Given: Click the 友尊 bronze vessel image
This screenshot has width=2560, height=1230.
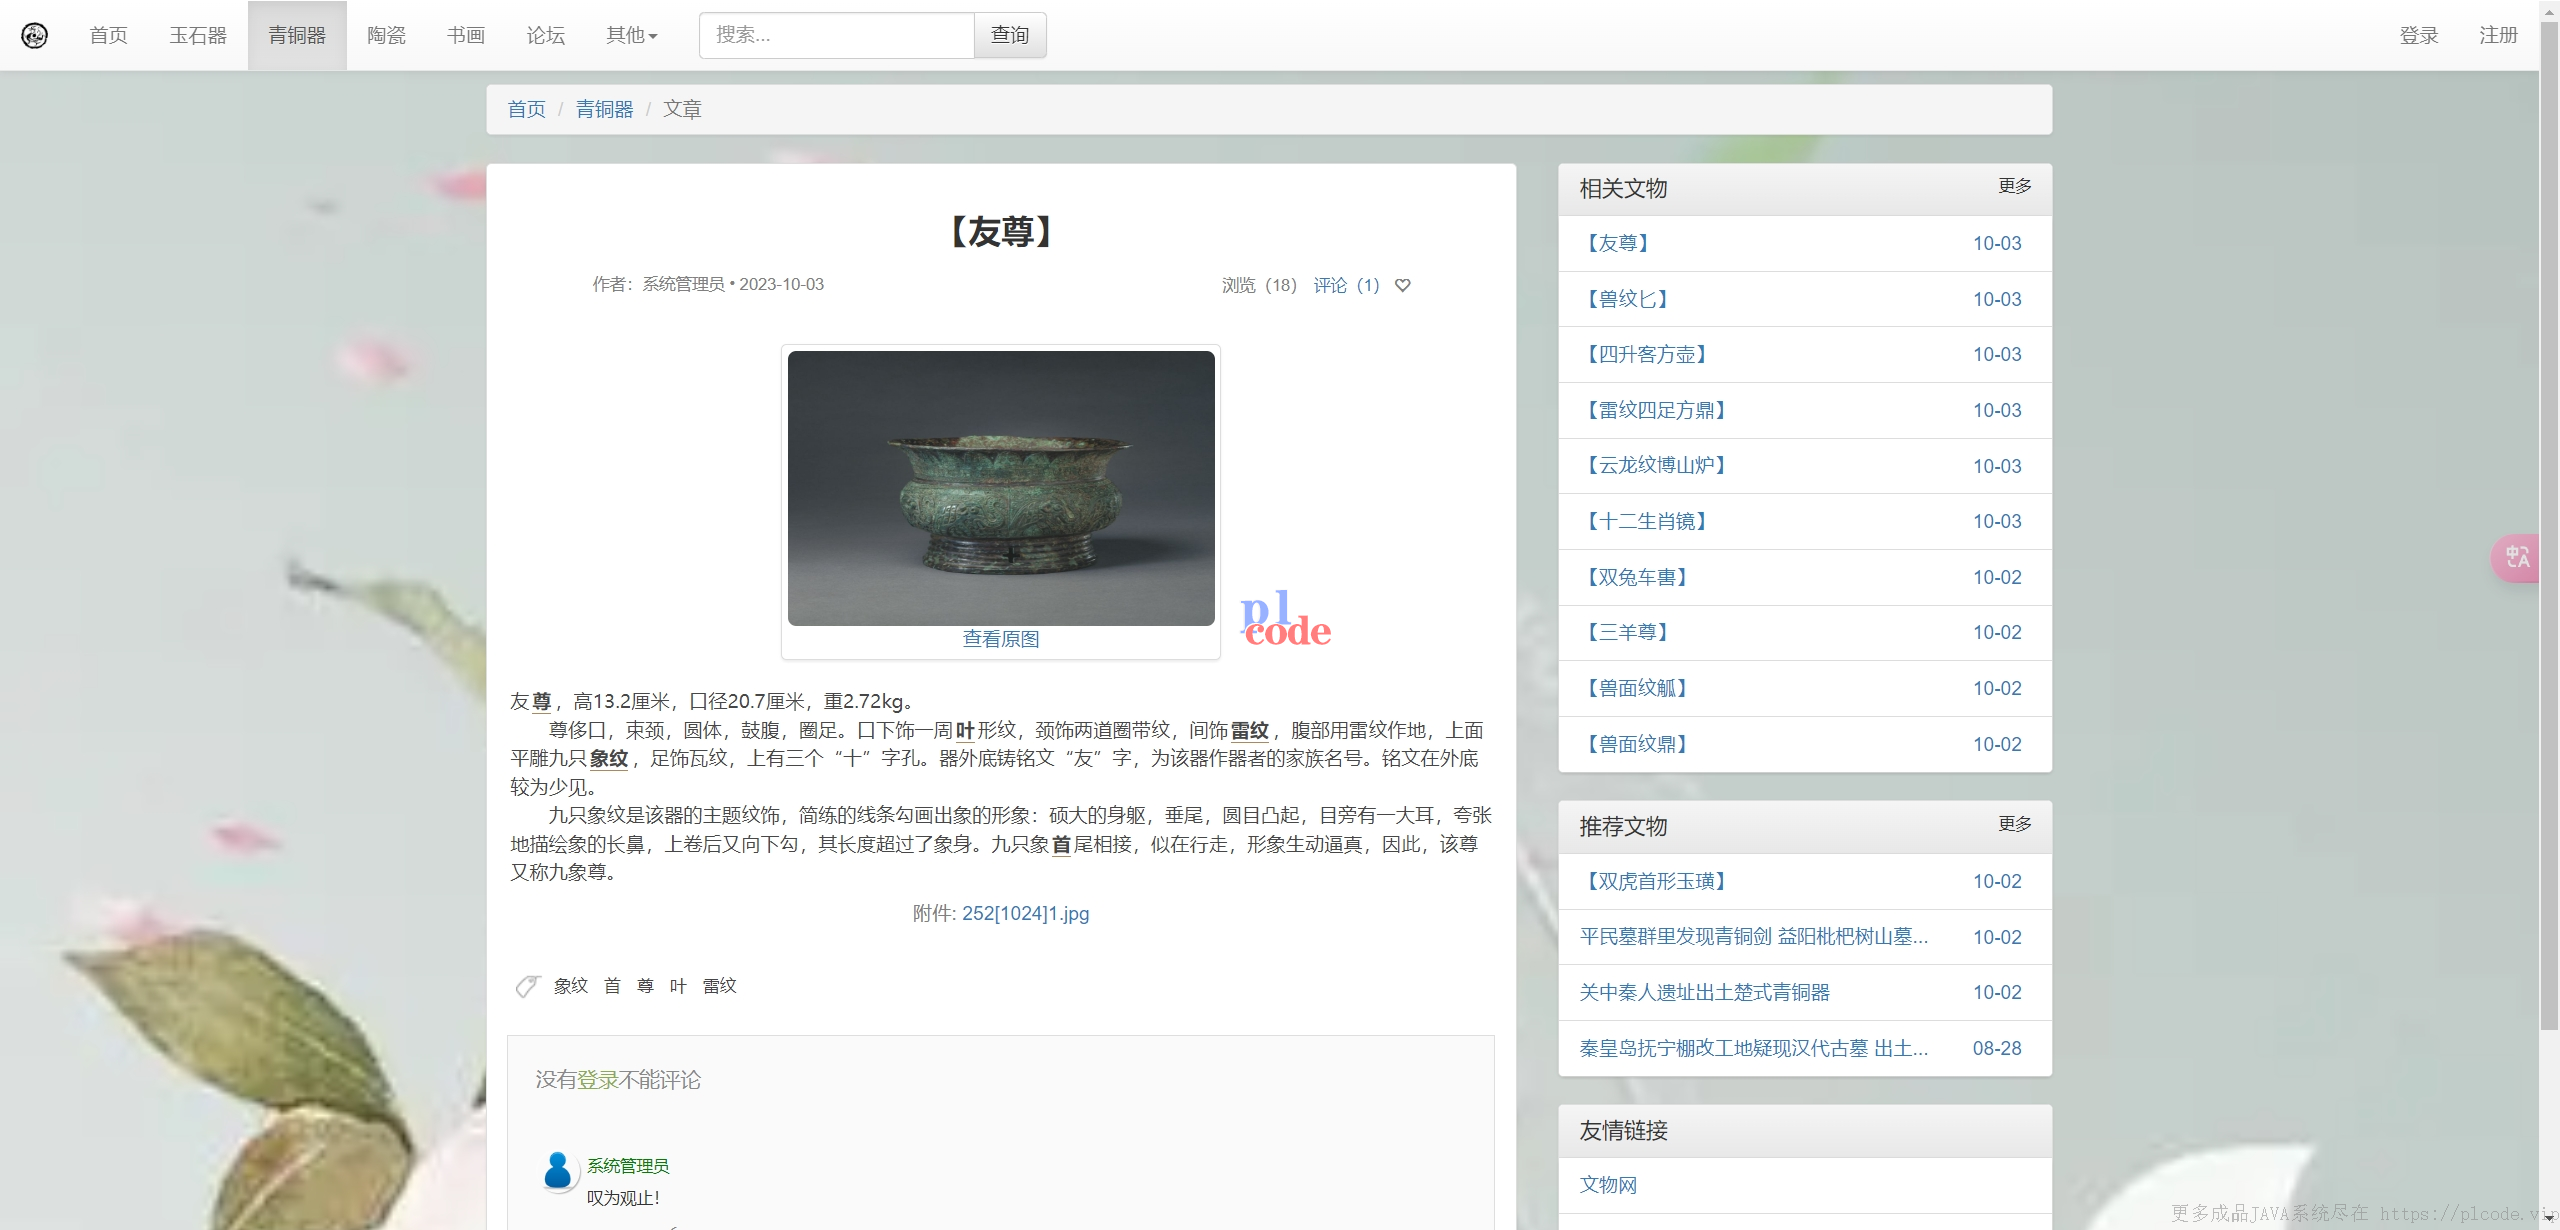Looking at the screenshot, I should [1001, 488].
